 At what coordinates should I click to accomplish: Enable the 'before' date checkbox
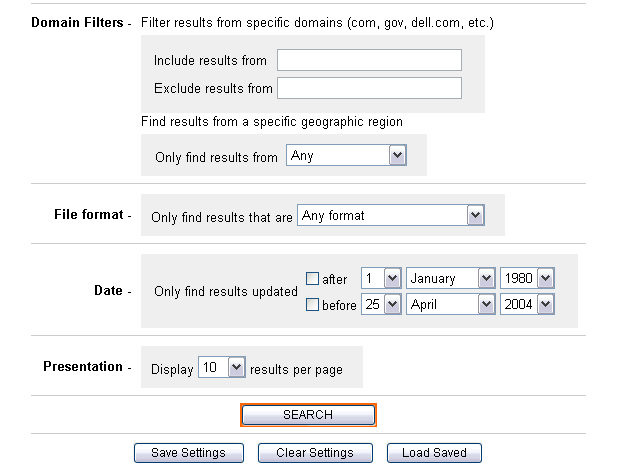[x=312, y=305]
